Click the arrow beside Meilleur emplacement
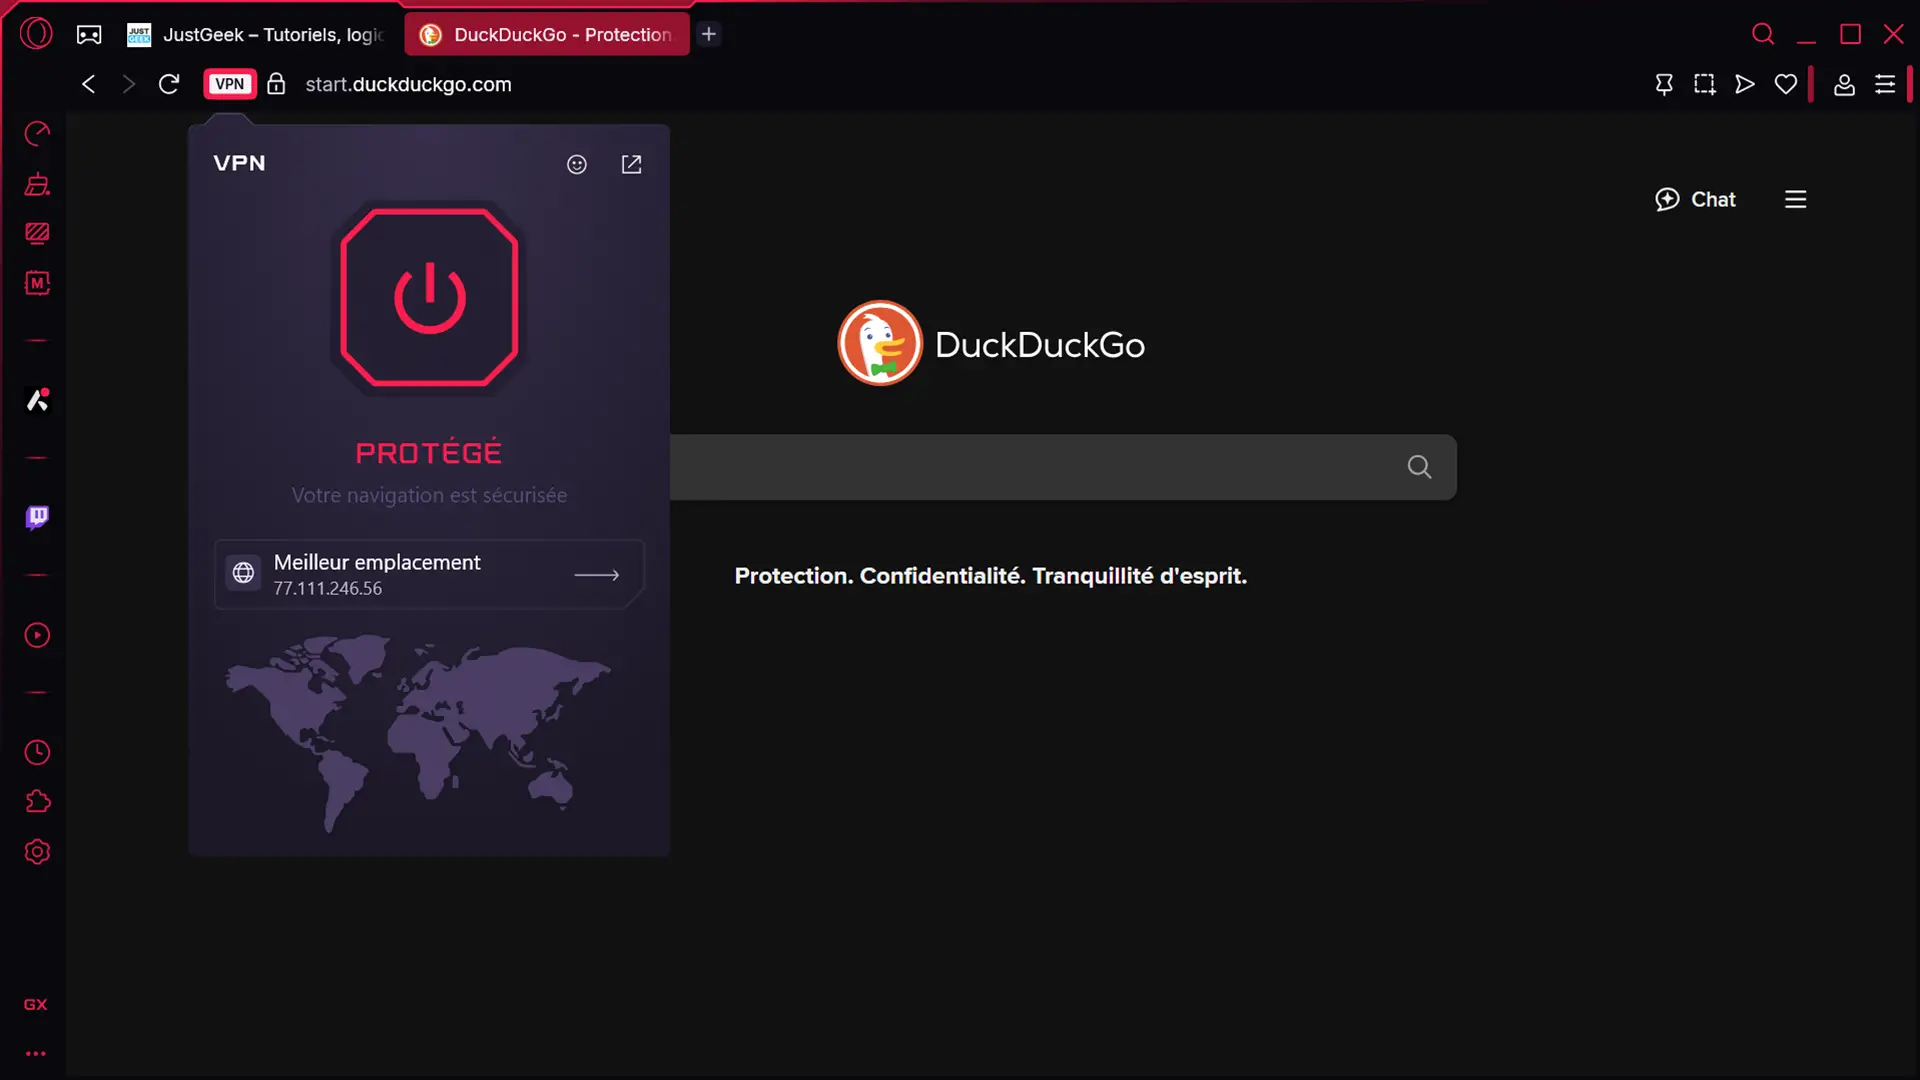The image size is (1920, 1080). (x=597, y=575)
